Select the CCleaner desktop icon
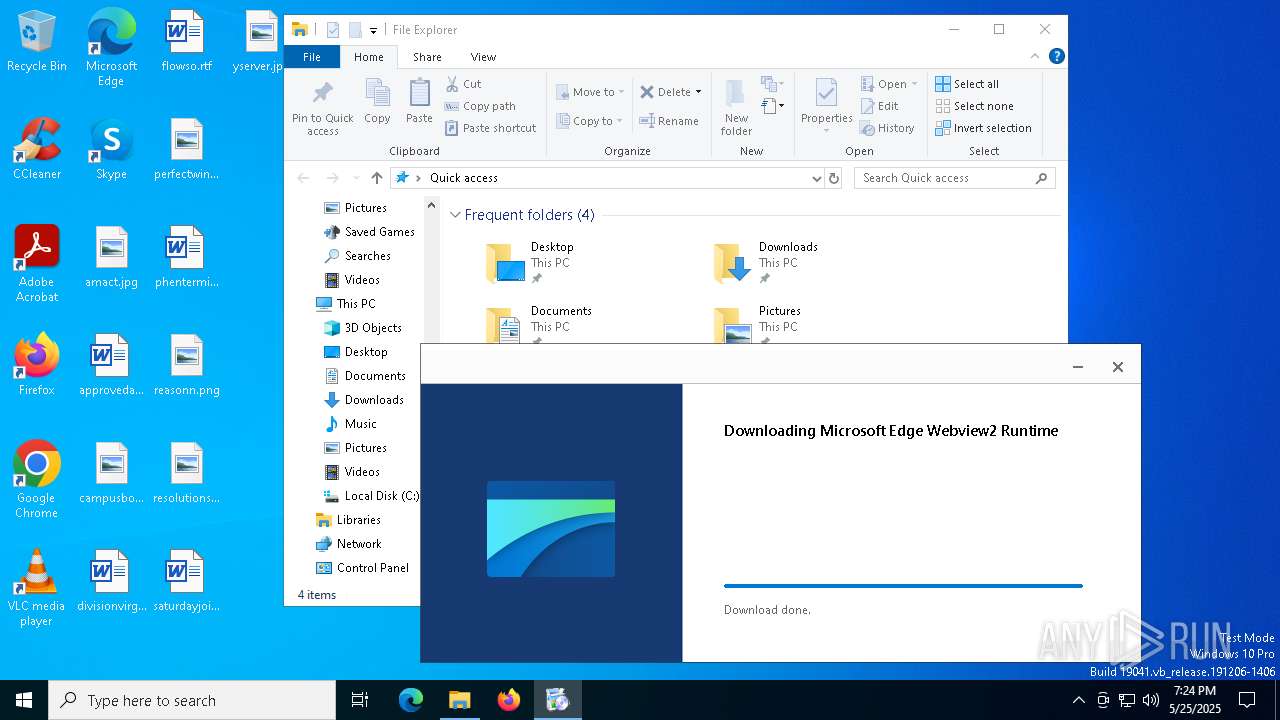Viewport: 1280px width, 720px height. (x=37, y=149)
